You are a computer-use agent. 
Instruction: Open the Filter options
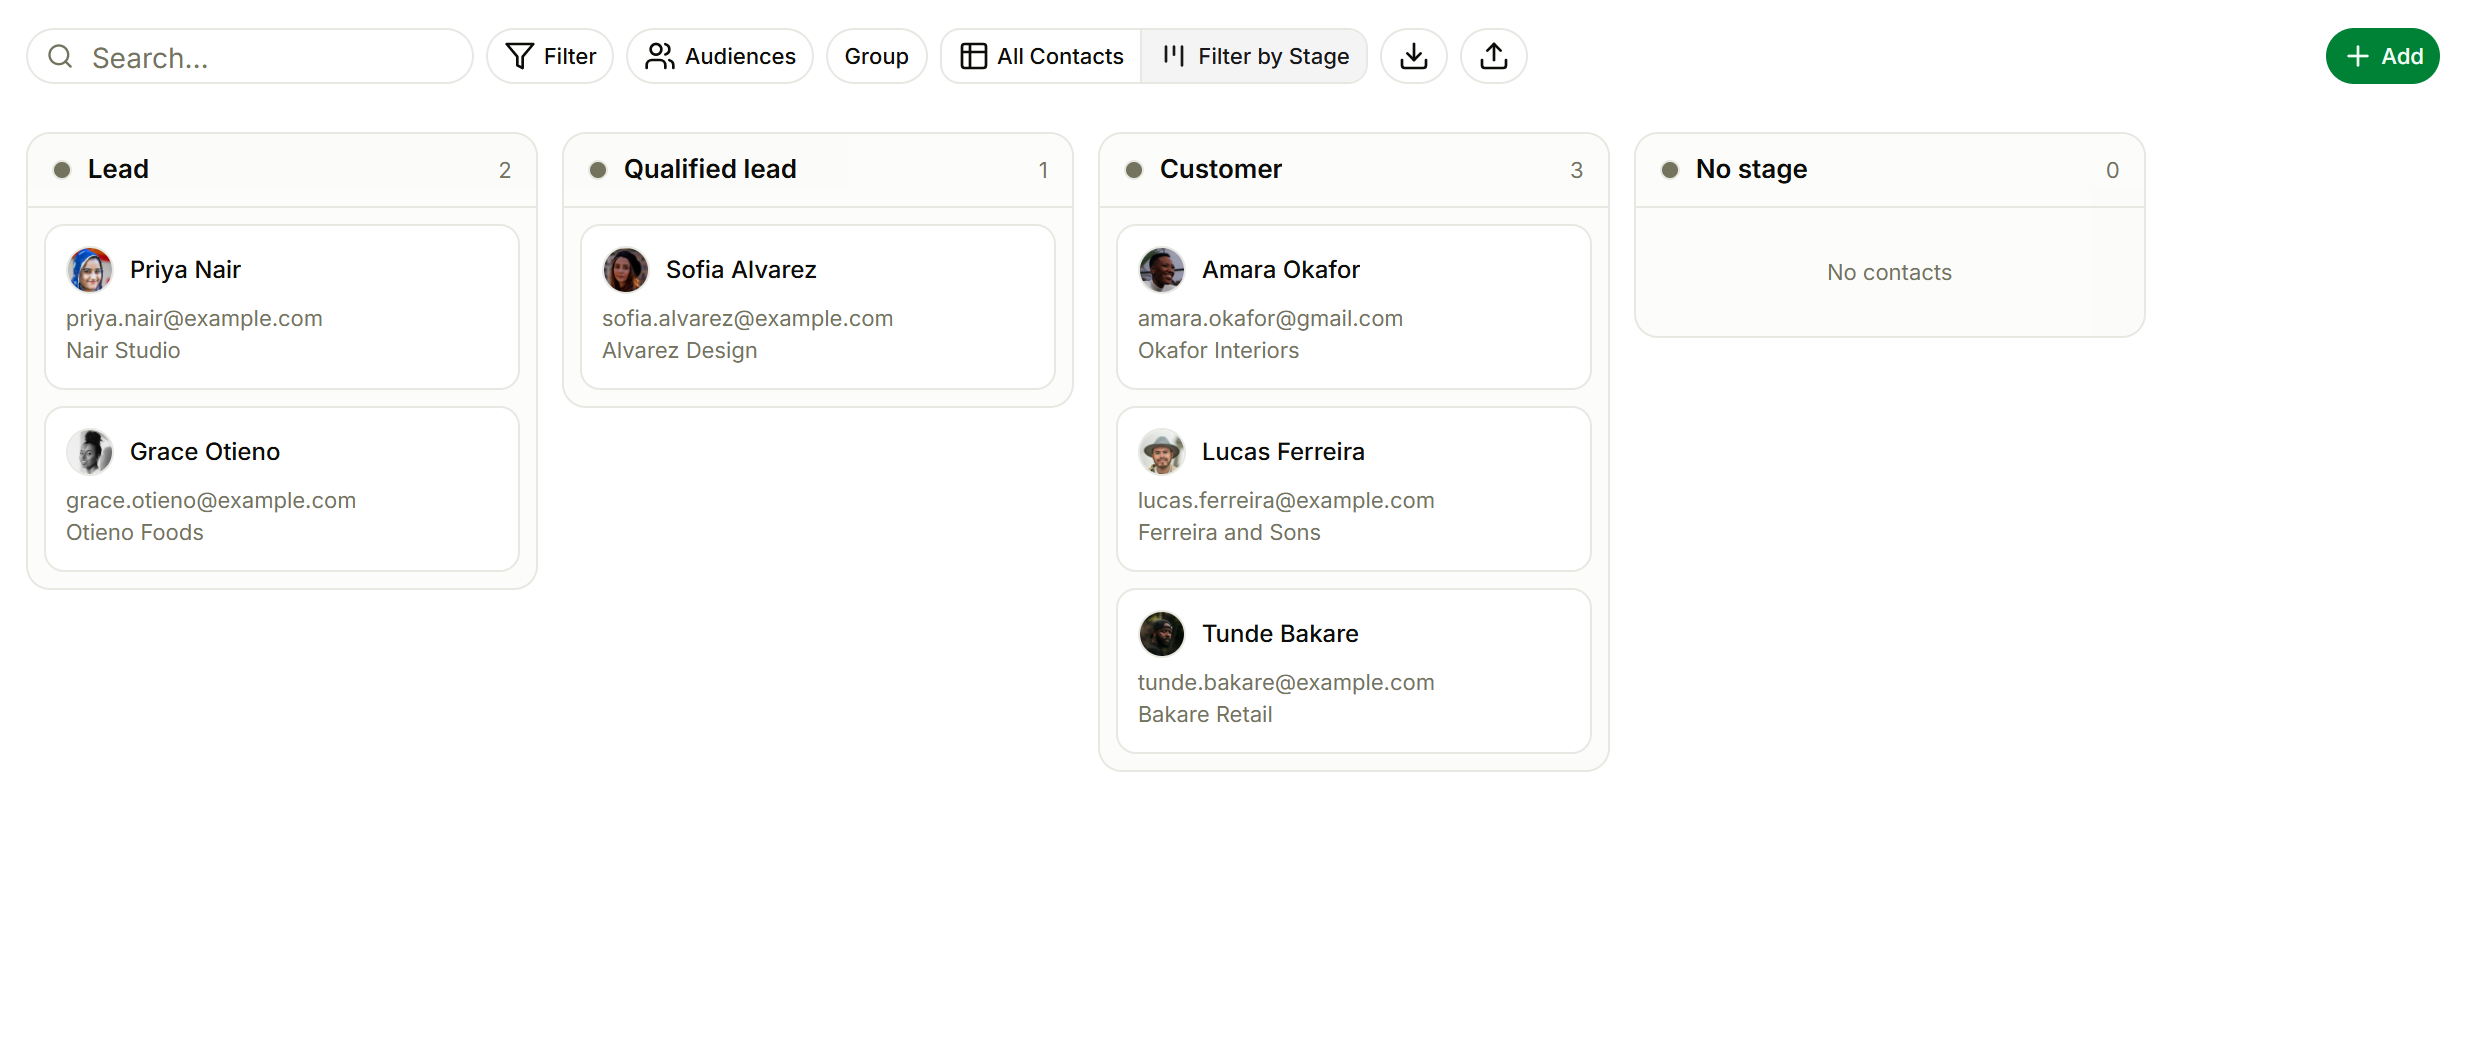(x=550, y=56)
